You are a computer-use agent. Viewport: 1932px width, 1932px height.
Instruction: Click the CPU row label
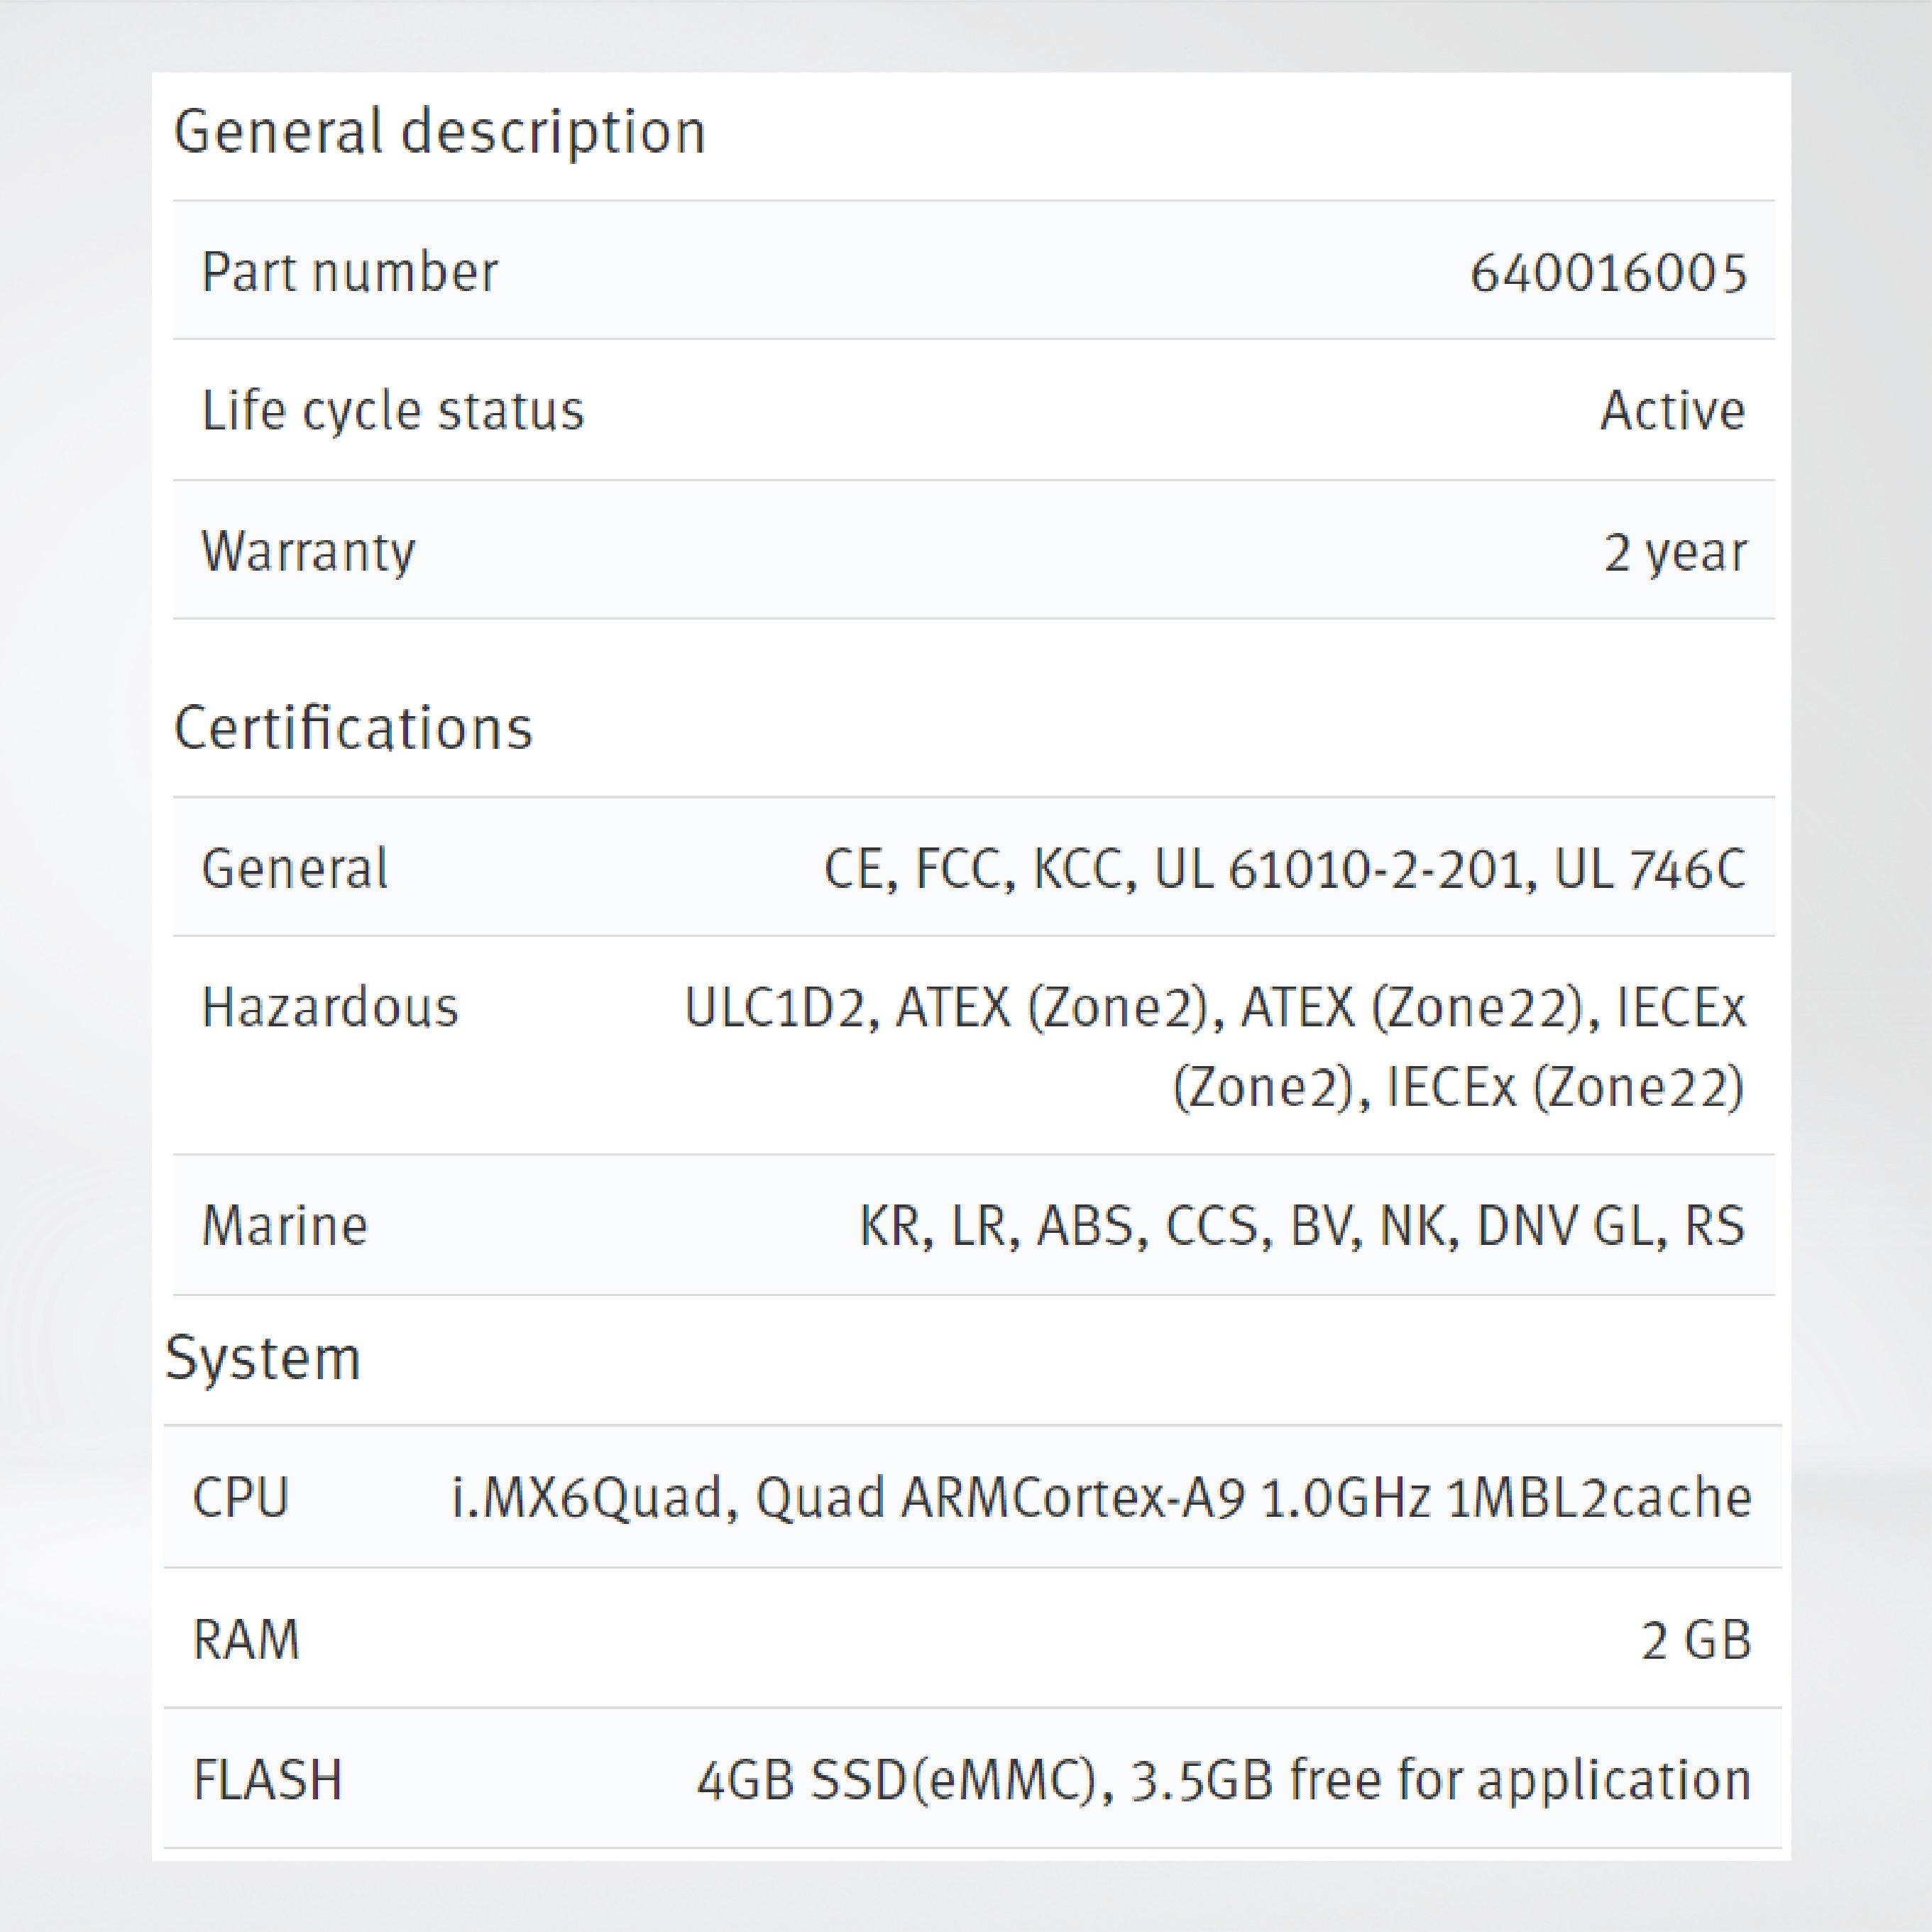click(x=240, y=1498)
